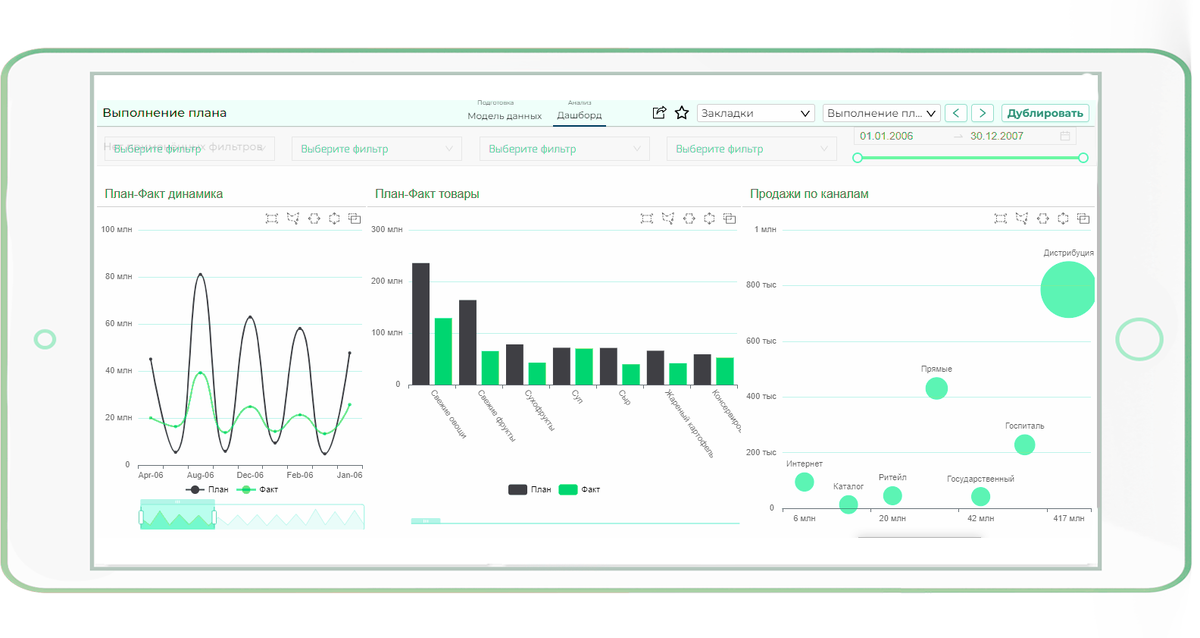Click the star favorite icon
The height and width of the screenshot is (638, 1200).
pyautogui.click(x=682, y=113)
